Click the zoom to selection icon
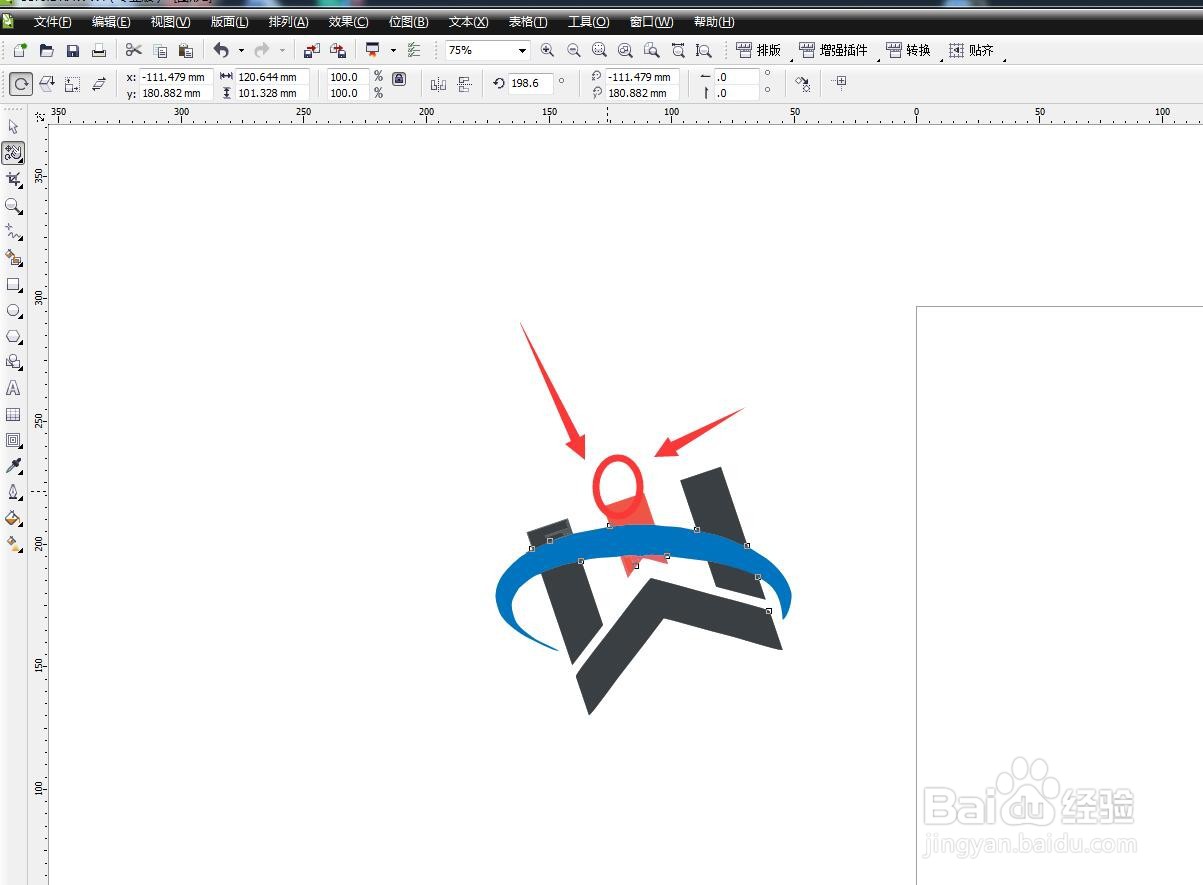 [x=599, y=50]
